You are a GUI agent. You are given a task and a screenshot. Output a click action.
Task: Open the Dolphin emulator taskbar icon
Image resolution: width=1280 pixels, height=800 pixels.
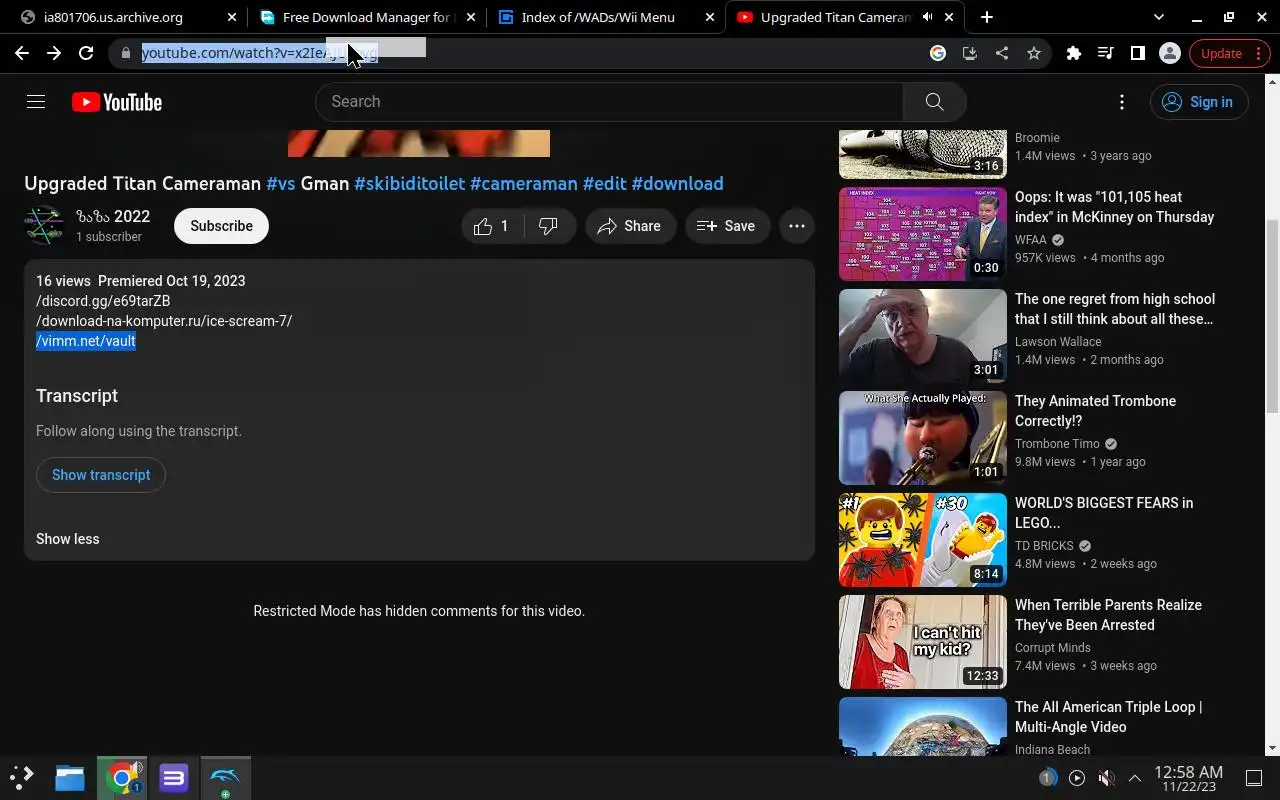click(x=225, y=778)
